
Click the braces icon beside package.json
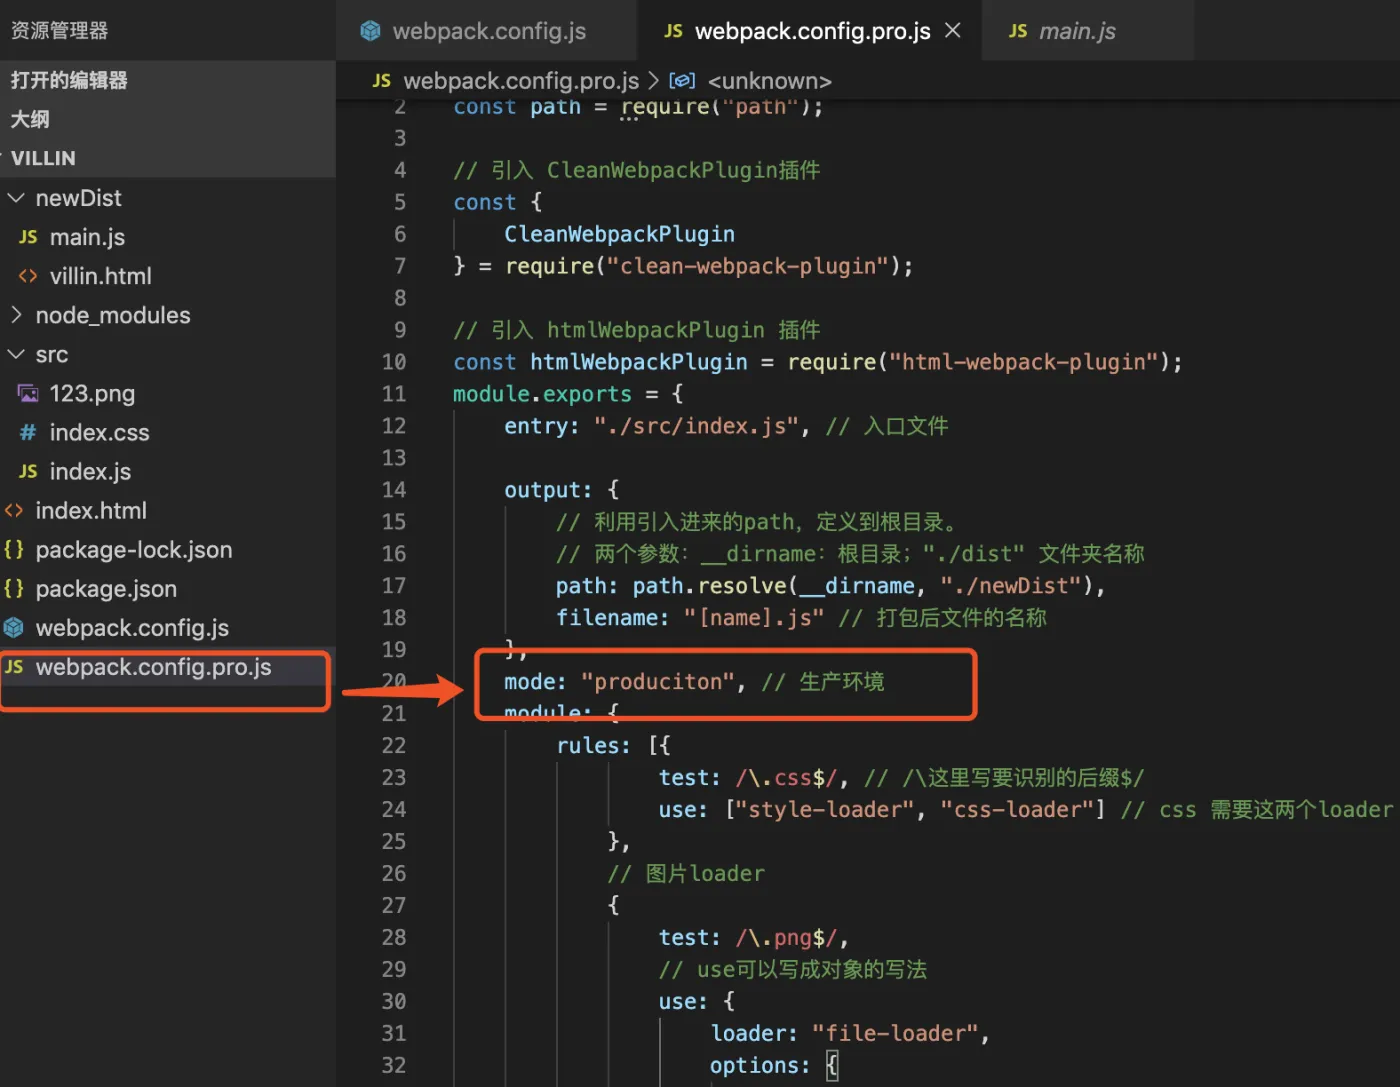point(14,588)
